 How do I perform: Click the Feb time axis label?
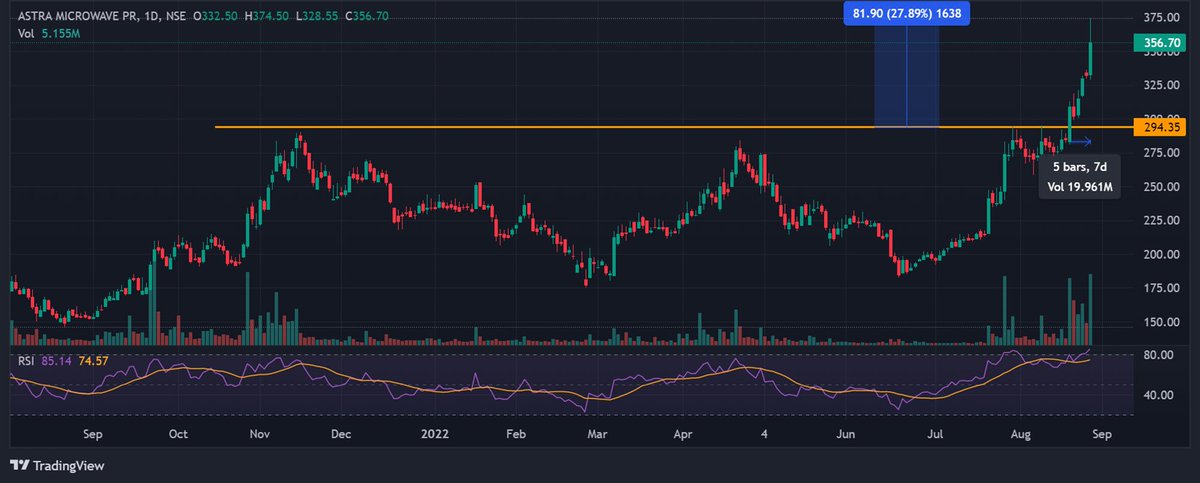point(516,434)
